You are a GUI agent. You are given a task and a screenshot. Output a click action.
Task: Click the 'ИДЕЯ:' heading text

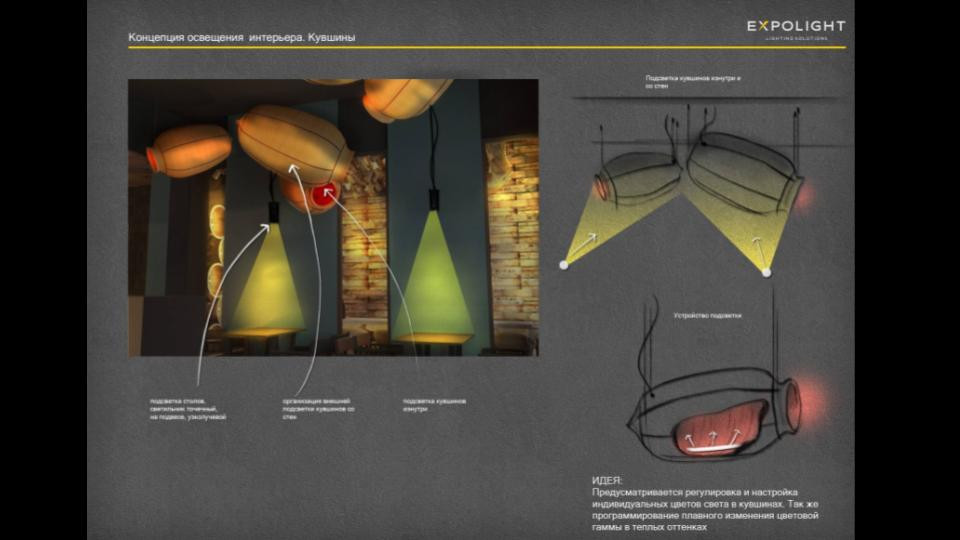point(606,481)
